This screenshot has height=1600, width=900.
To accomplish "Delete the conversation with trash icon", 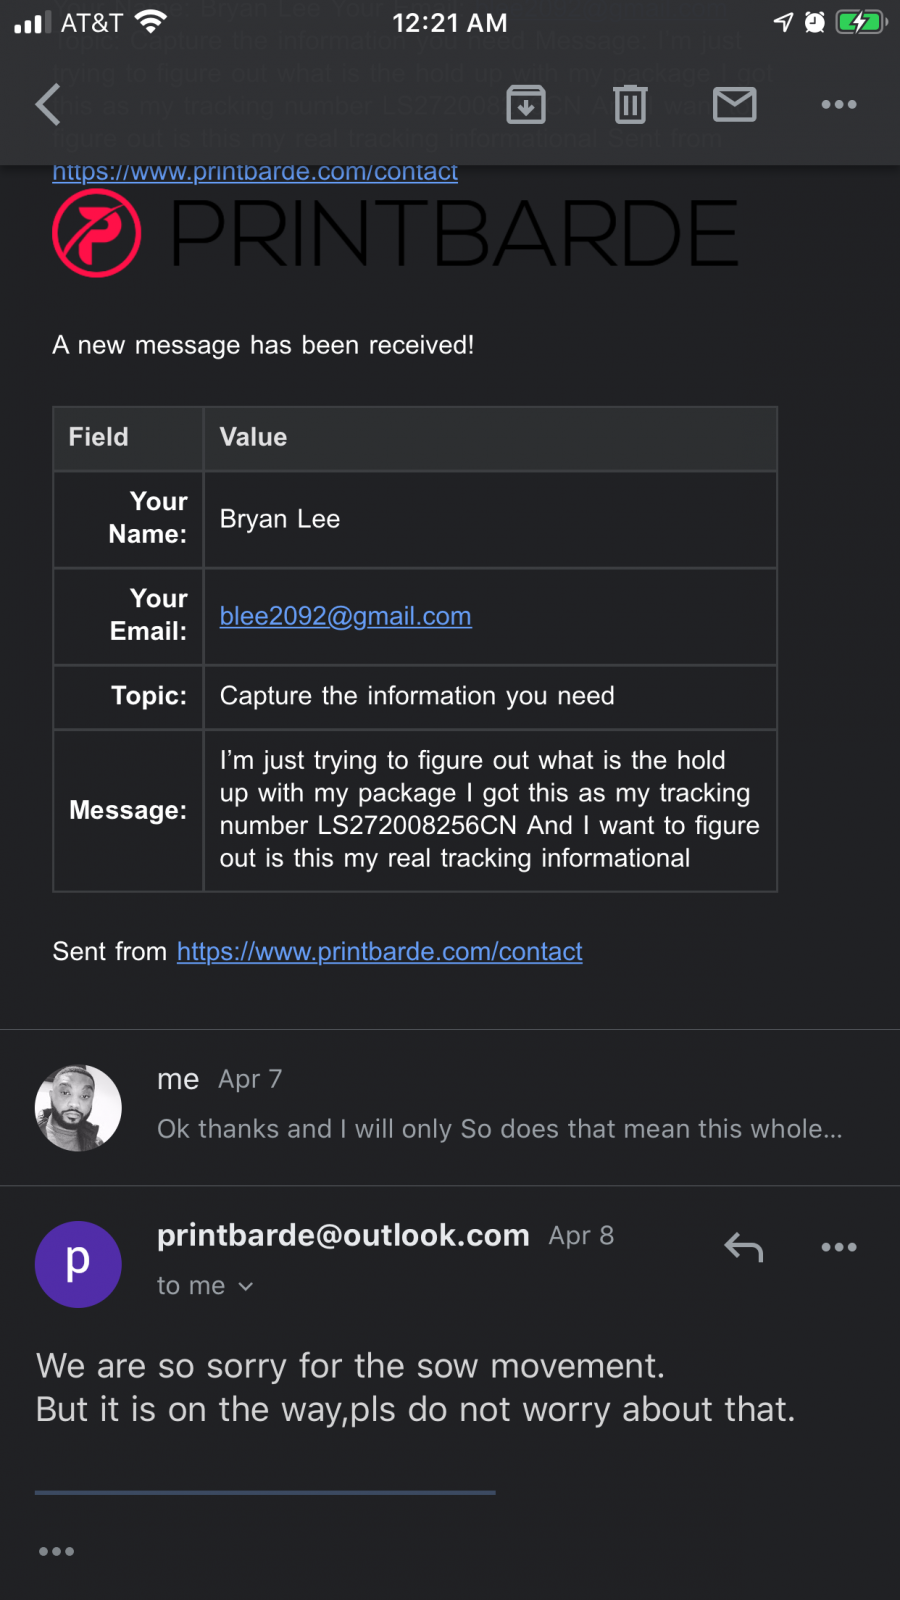I will click(630, 104).
